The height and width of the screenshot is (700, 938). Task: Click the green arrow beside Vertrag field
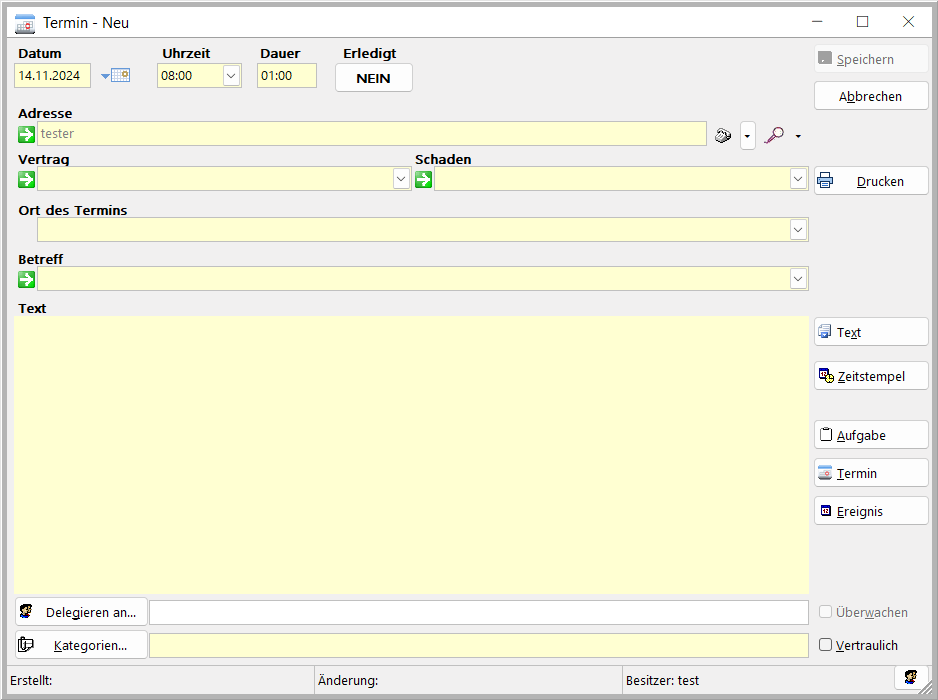coord(27,179)
